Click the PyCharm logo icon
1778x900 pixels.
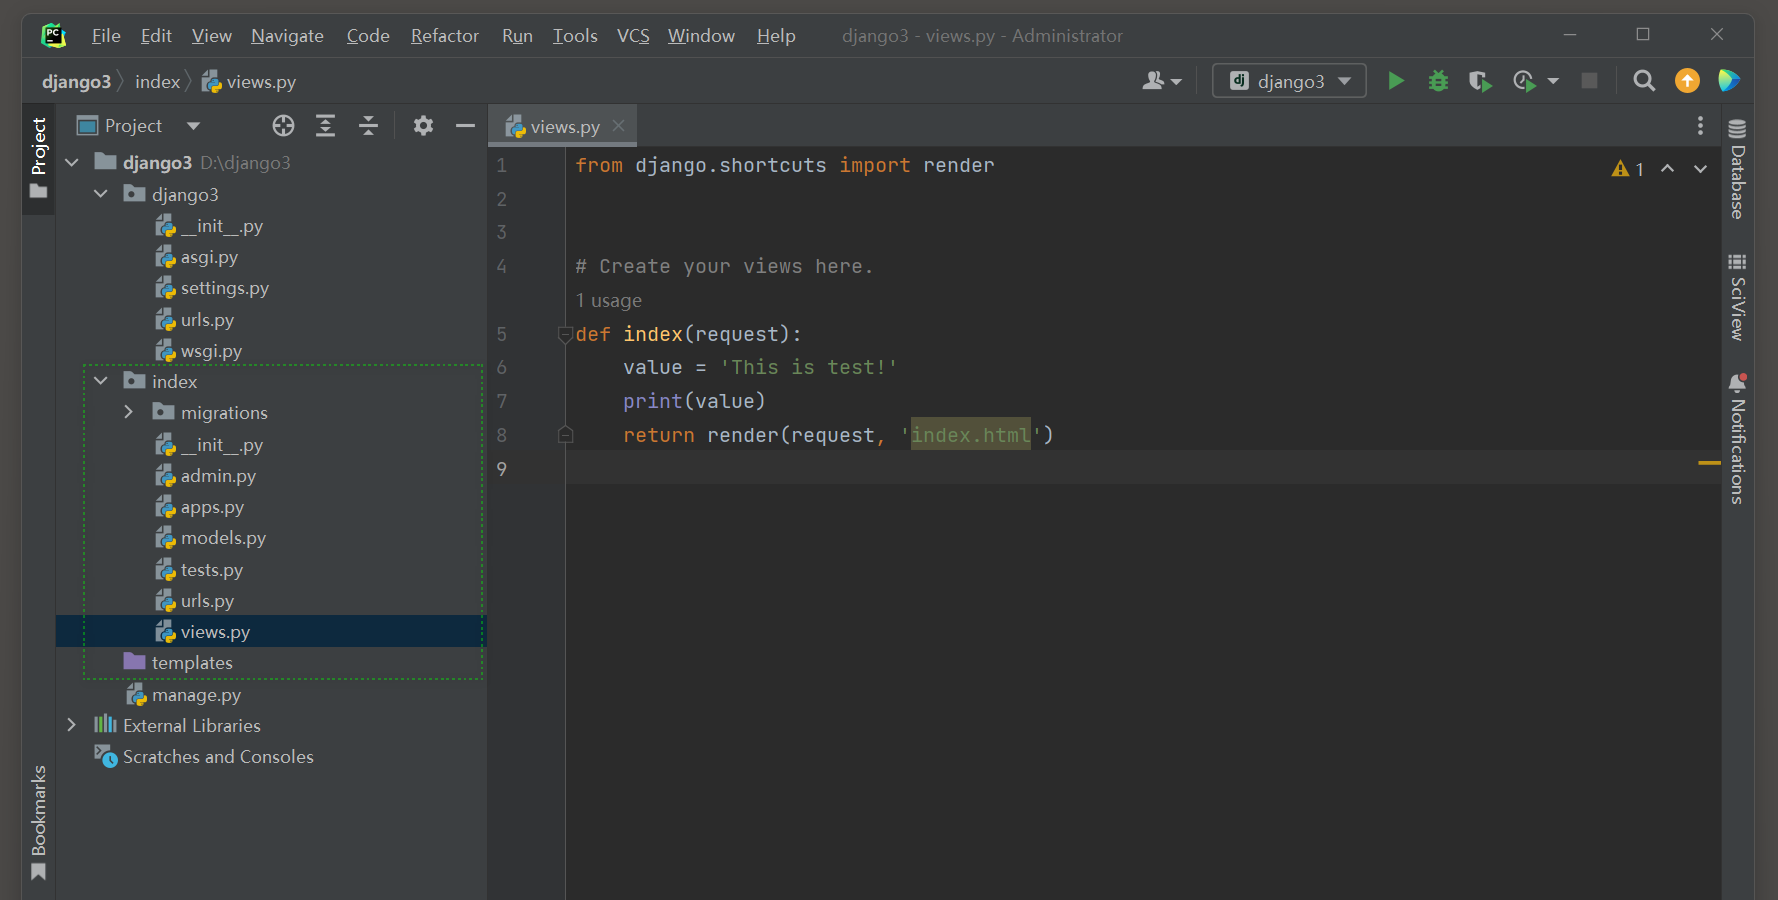point(53,36)
